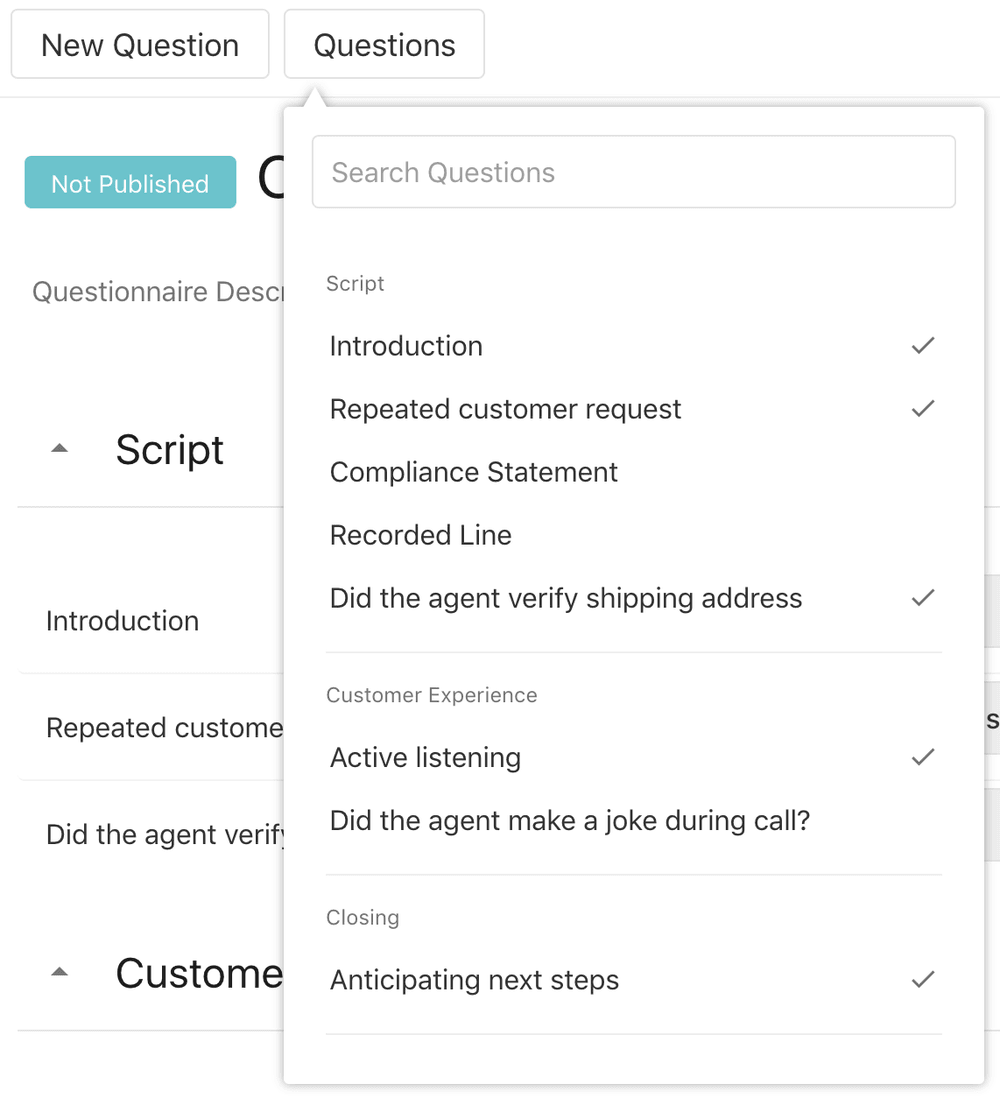Click the Not Published status badge
The image size is (1000, 1098).
point(129,183)
